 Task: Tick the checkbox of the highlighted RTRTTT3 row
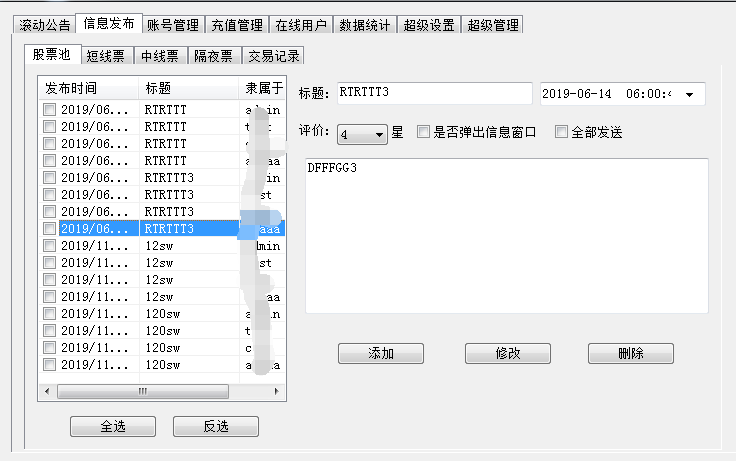click(49, 229)
